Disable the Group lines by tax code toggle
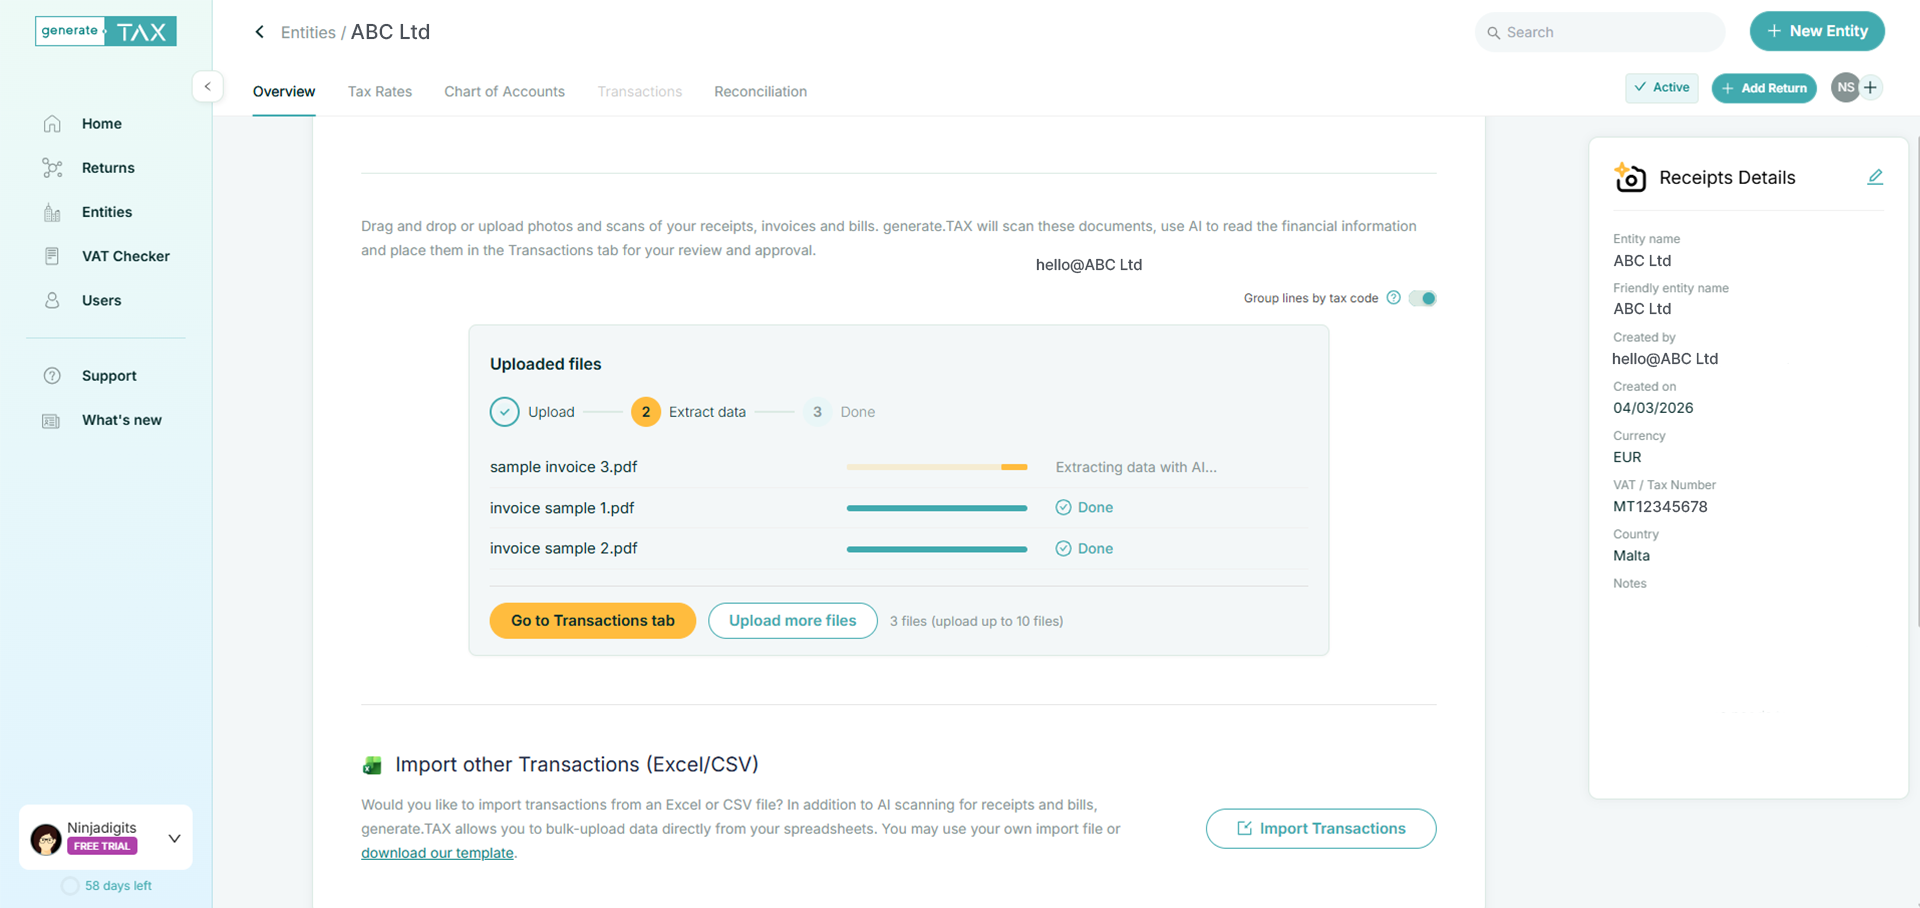Image resolution: width=1920 pixels, height=908 pixels. (x=1421, y=297)
